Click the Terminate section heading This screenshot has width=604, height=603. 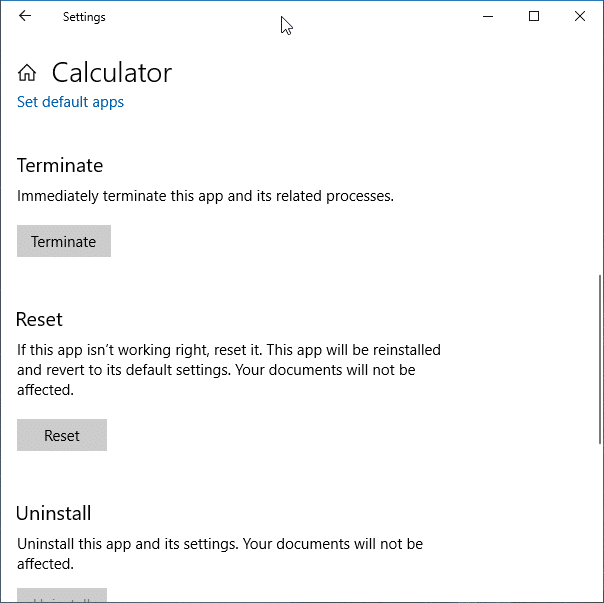click(x=60, y=165)
